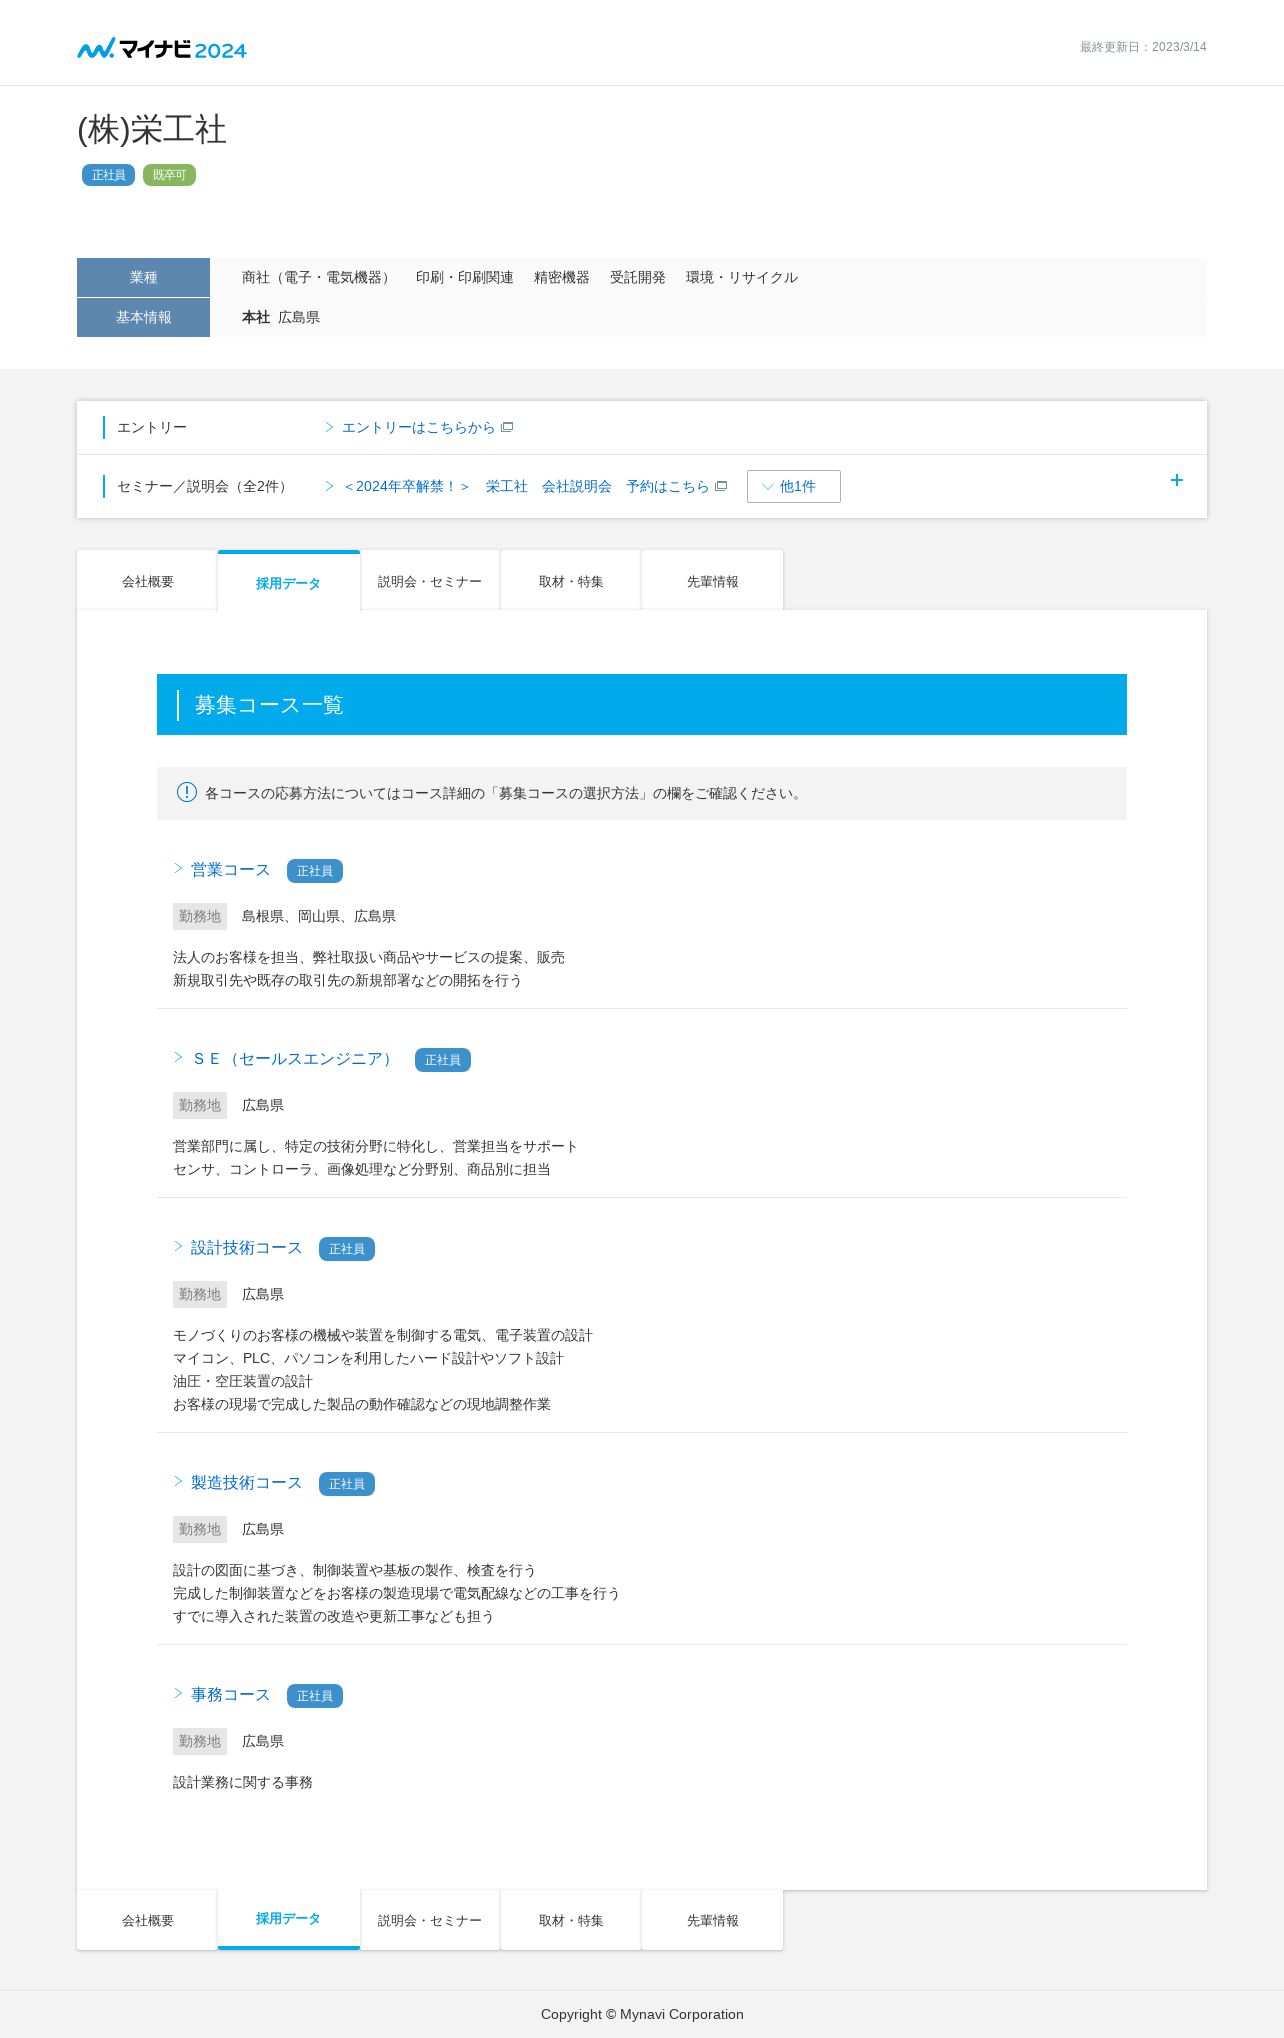Click the 基本情報 header cell
The width and height of the screenshot is (1284, 2038).
[x=143, y=317]
